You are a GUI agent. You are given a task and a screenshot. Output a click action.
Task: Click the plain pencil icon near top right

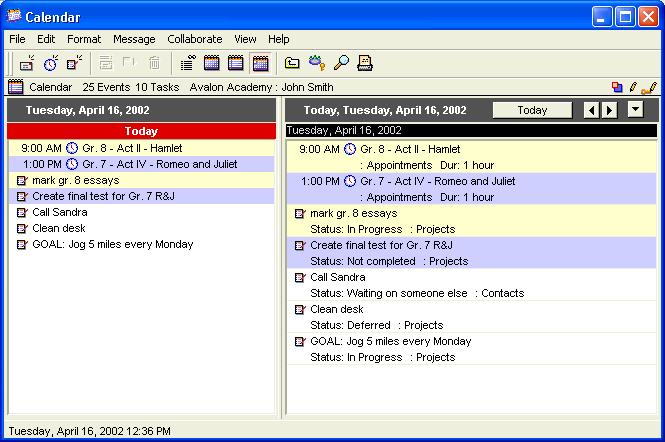point(632,88)
